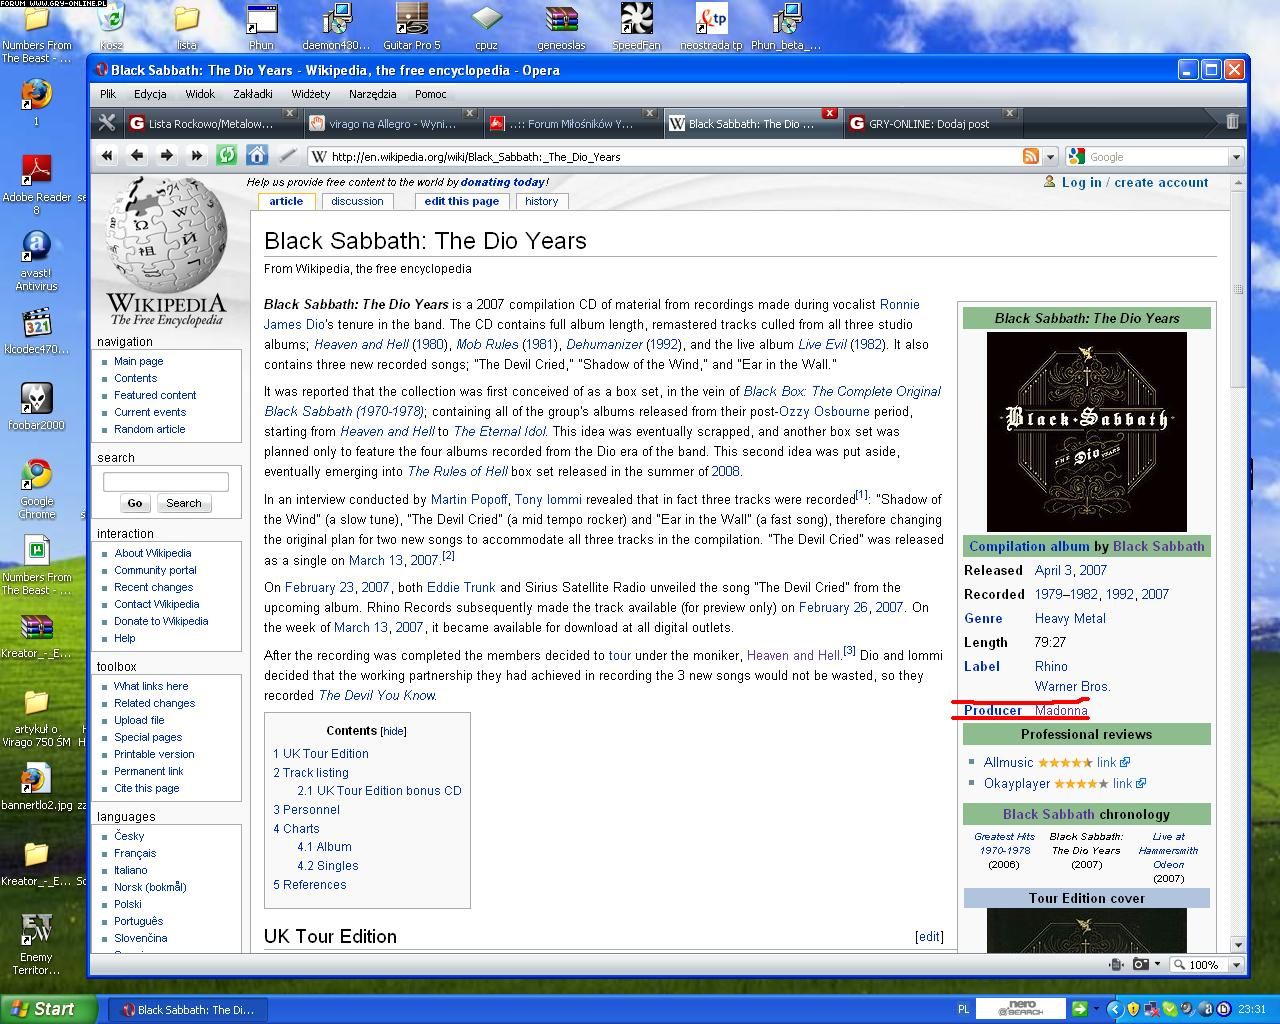Open the Edycja menu

click(x=150, y=94)
